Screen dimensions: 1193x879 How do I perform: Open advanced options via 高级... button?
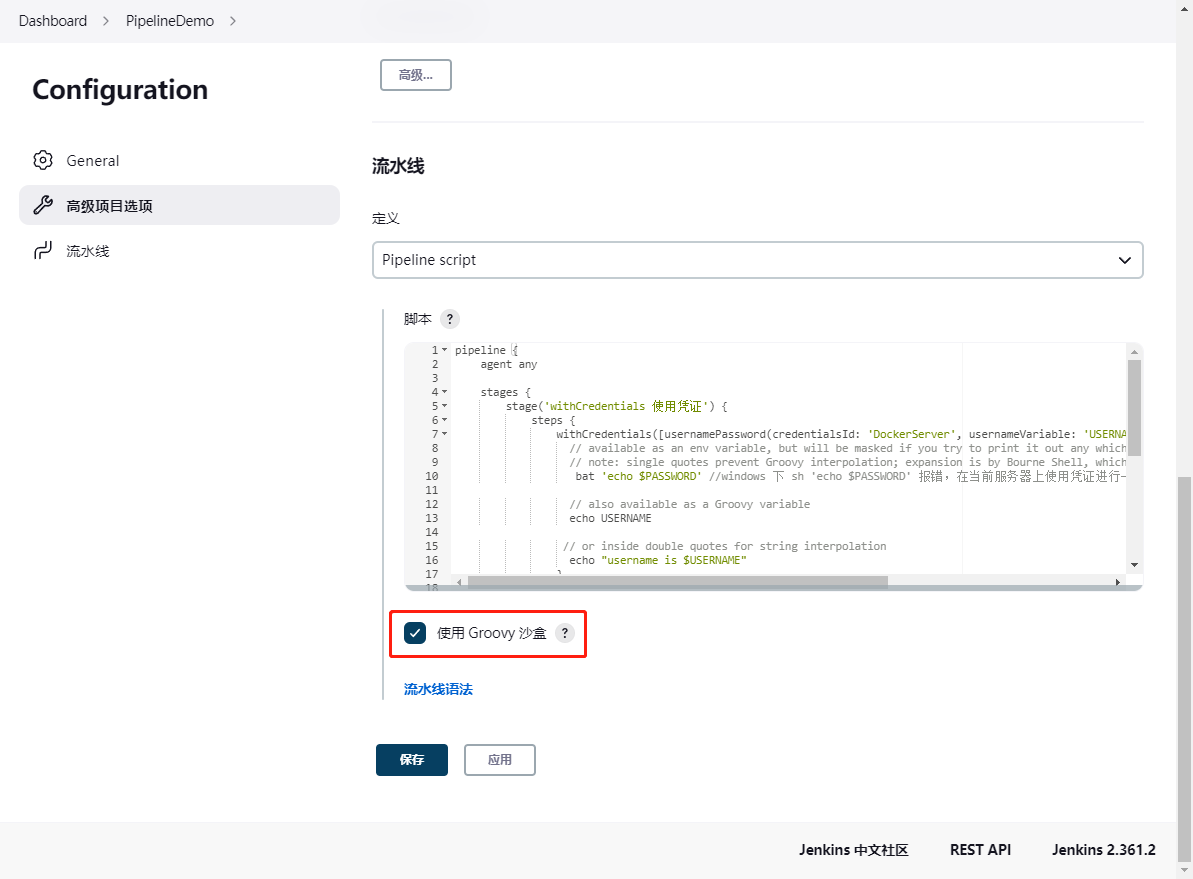pyautogui.click(x=415, y=74)
